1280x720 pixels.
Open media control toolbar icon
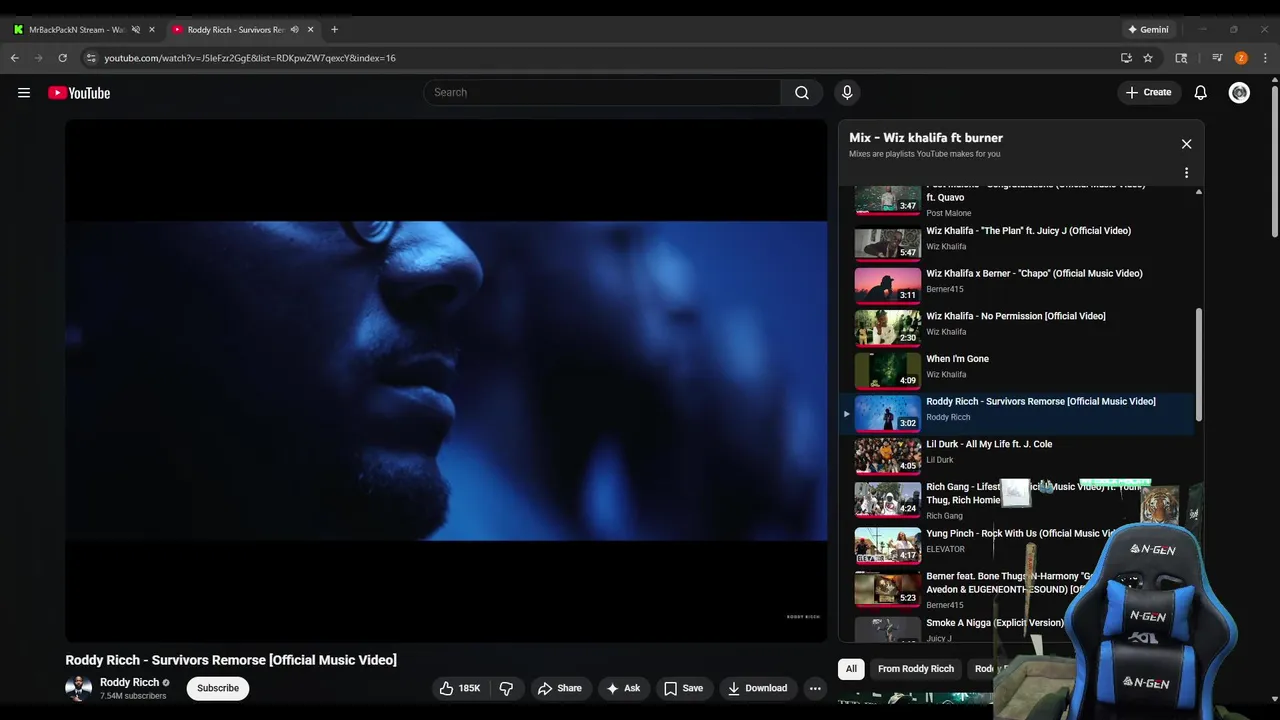tap(1217, 58)
